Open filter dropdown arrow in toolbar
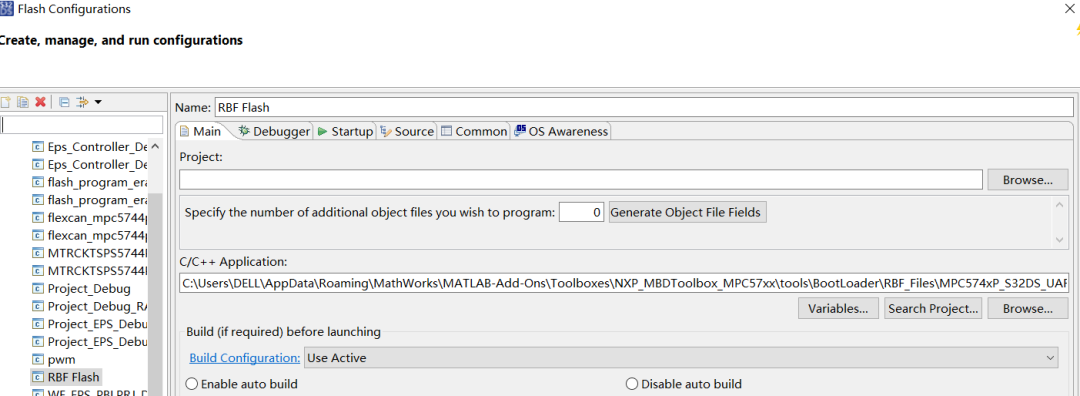Screen dimensions: 1080x396 tap(98, 103)
